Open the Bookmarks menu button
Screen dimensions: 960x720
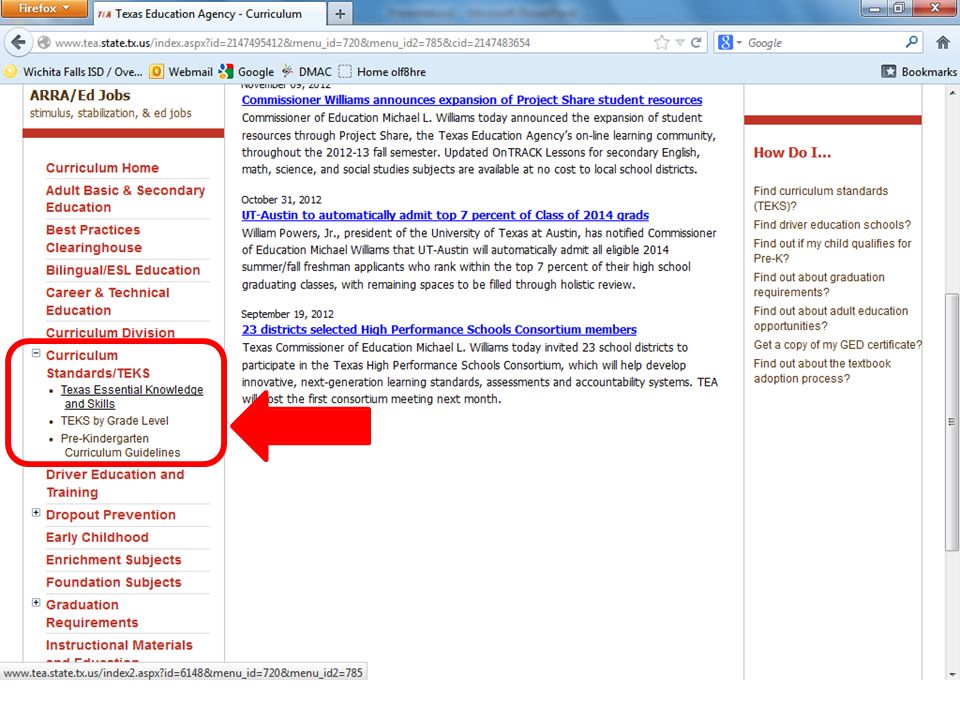(x=918, y=72)
